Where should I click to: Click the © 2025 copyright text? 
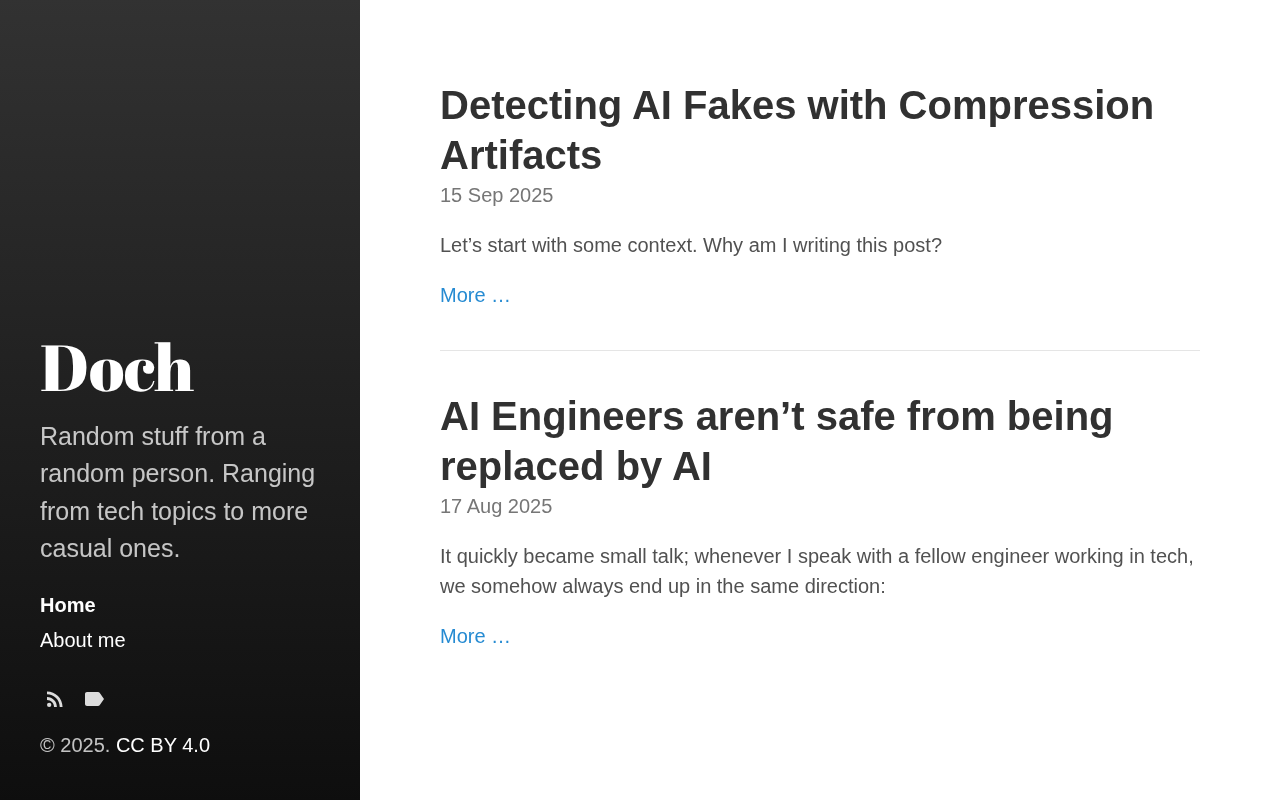point(74,745)
